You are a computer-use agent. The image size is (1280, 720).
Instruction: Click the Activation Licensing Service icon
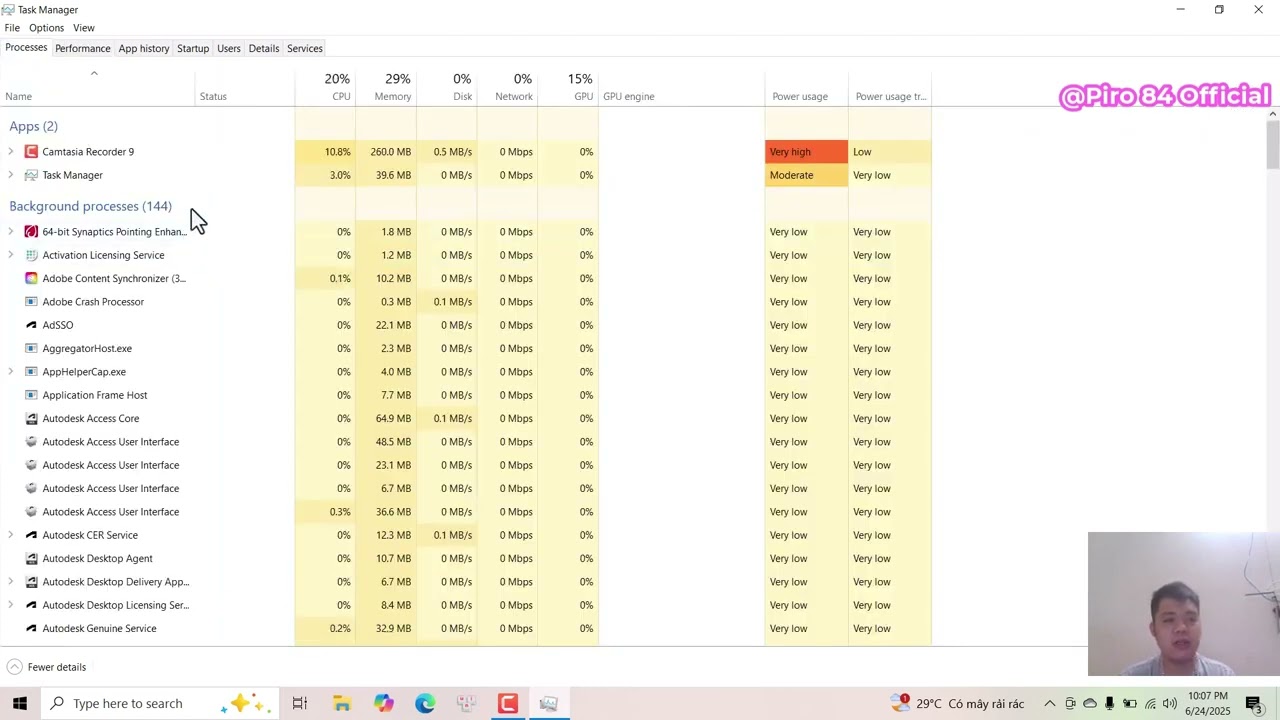point(31,255)
